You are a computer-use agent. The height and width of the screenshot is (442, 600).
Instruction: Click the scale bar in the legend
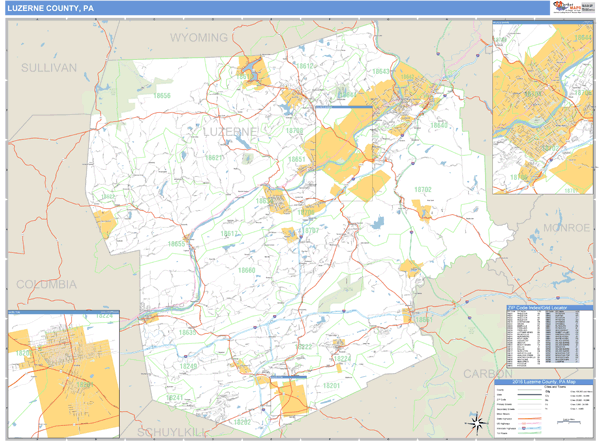click(569, 421)
